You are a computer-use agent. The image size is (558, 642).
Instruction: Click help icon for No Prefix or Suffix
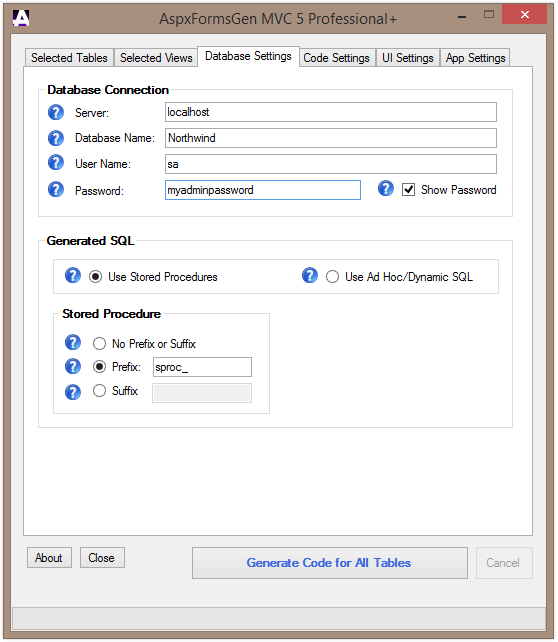point(73,342)
